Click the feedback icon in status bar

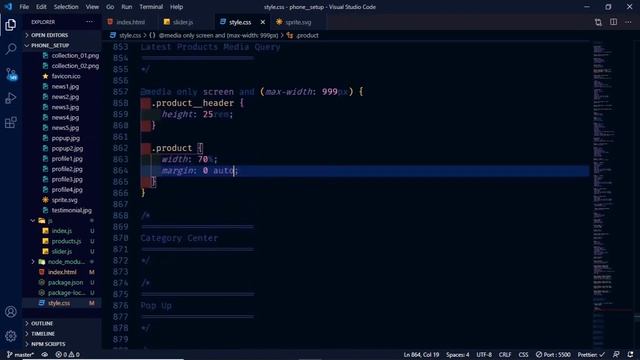point(616,355)
